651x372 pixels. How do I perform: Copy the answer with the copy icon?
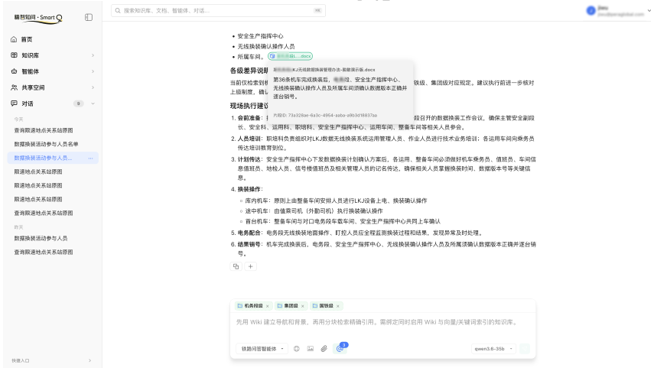tap(236, 267)
